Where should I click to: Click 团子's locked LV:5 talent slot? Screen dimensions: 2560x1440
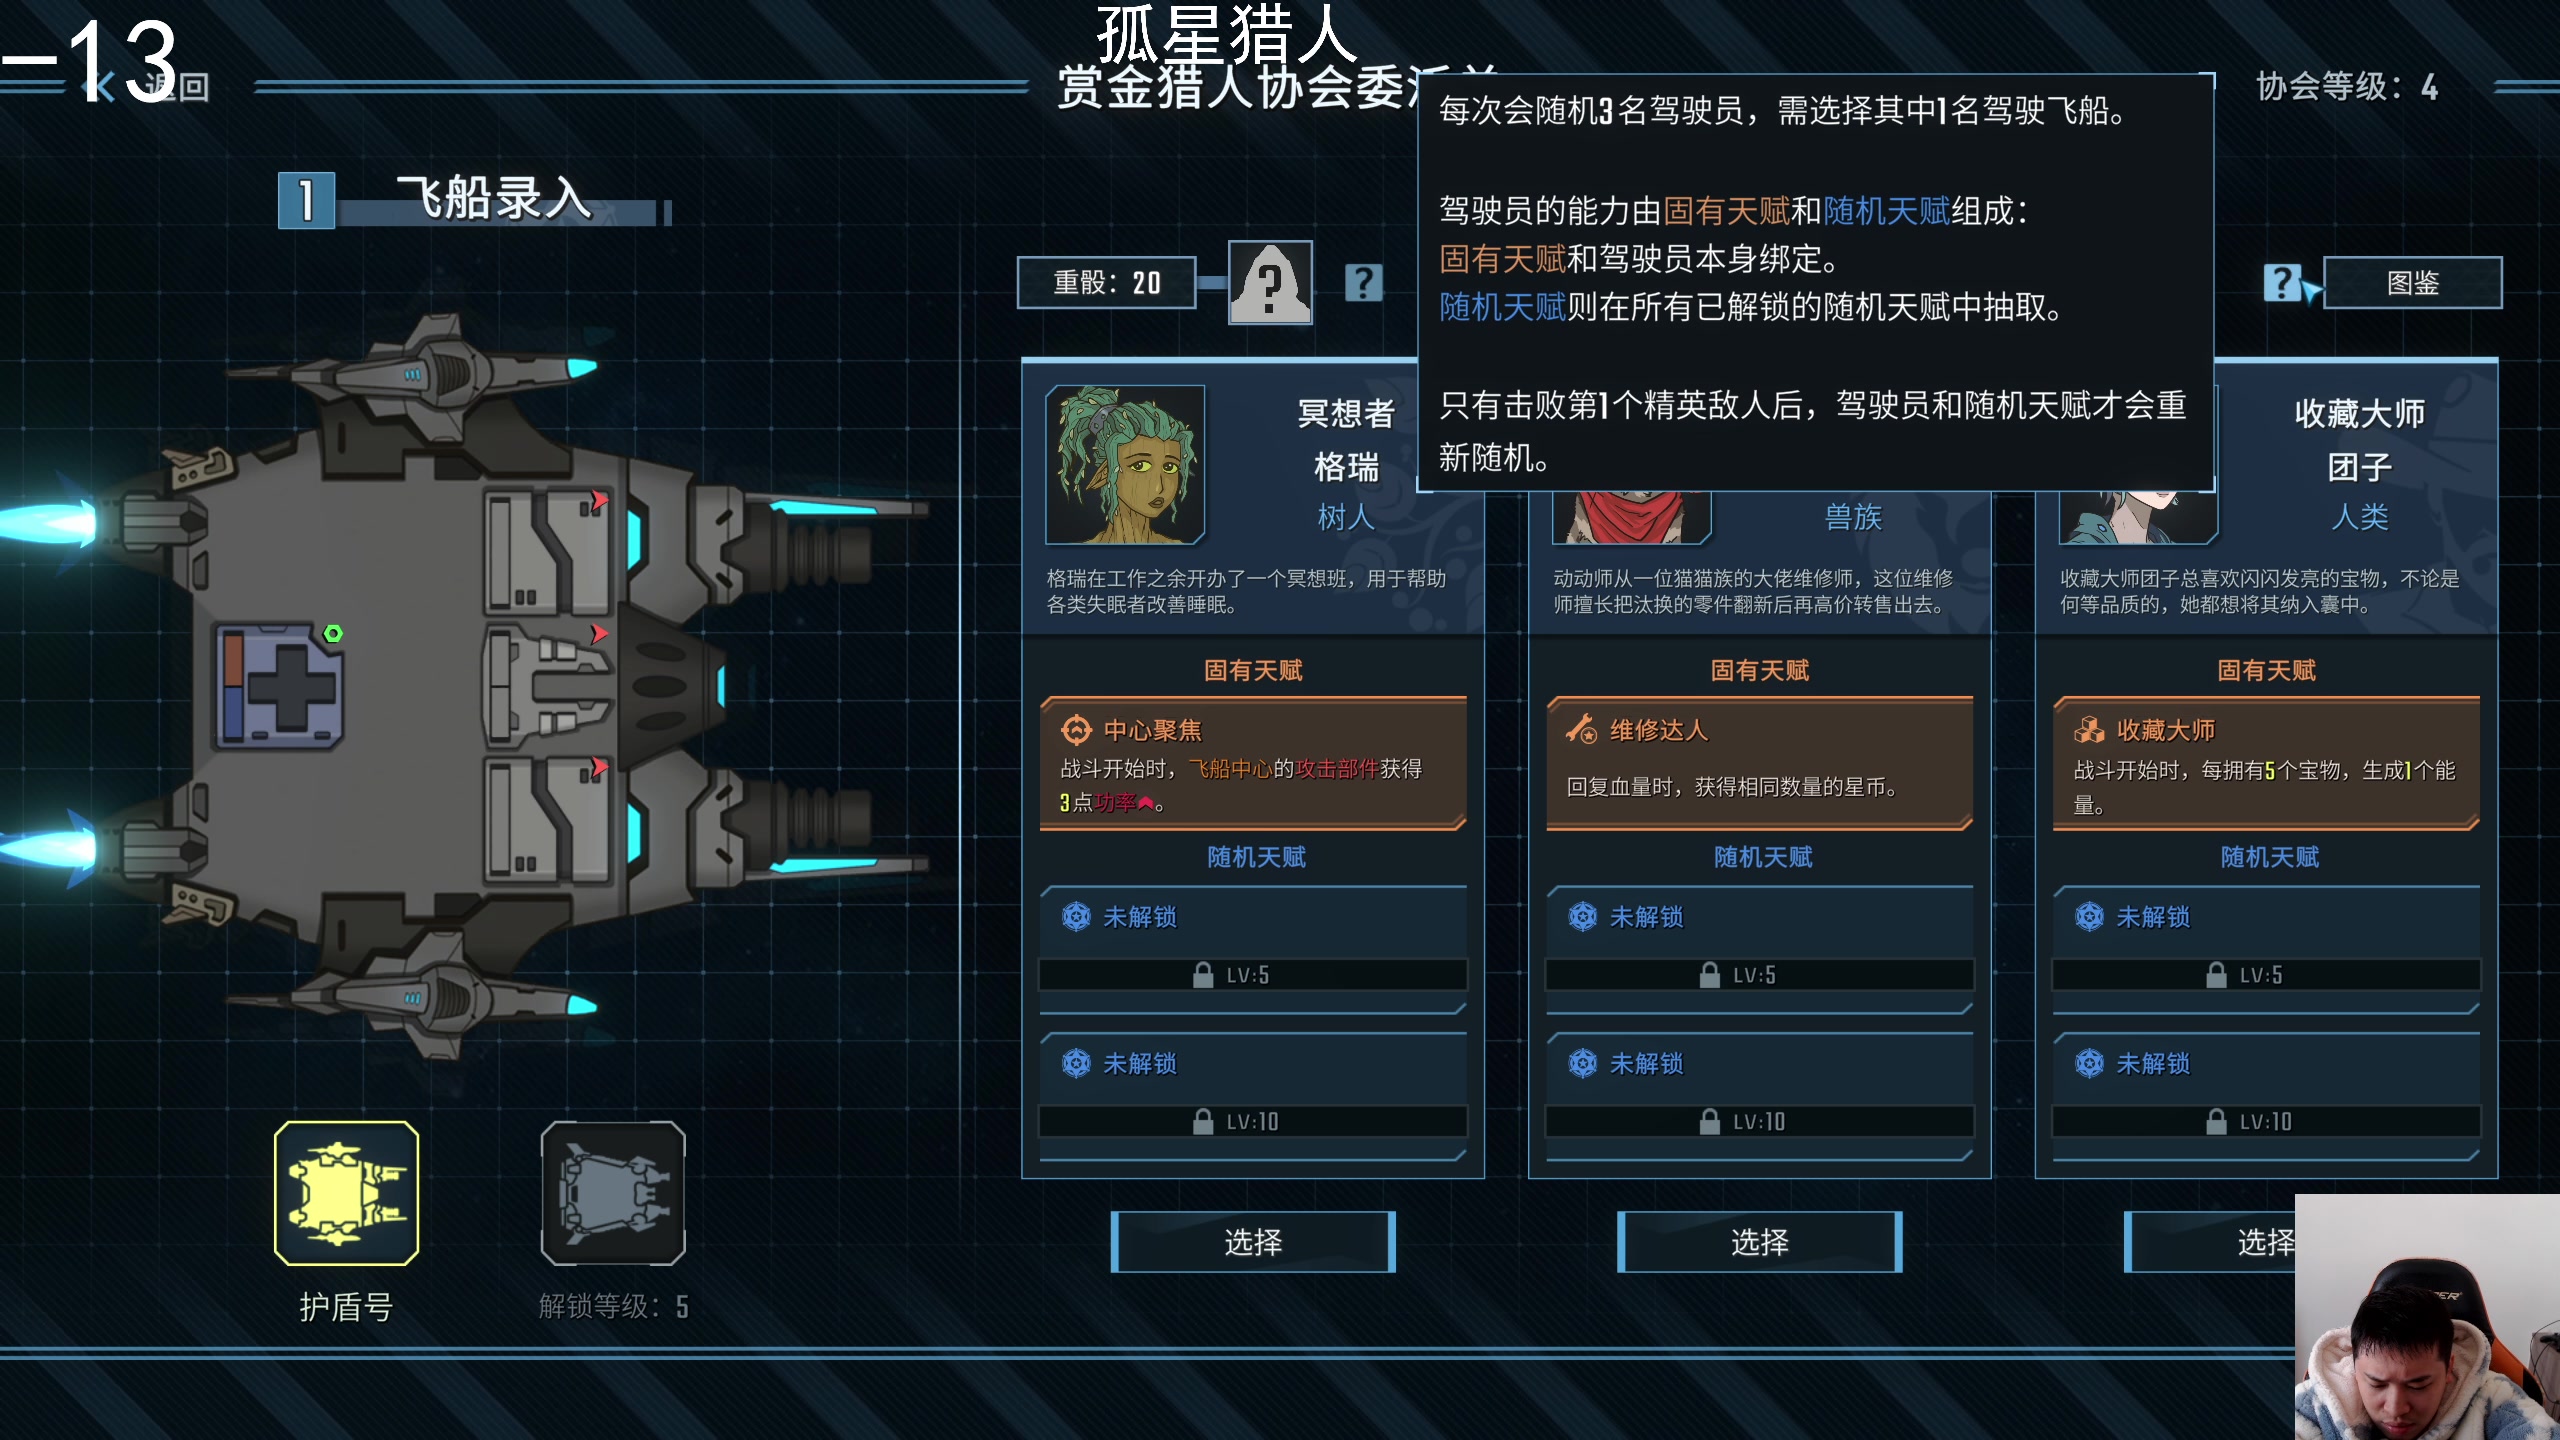(x=2267, y=948)
